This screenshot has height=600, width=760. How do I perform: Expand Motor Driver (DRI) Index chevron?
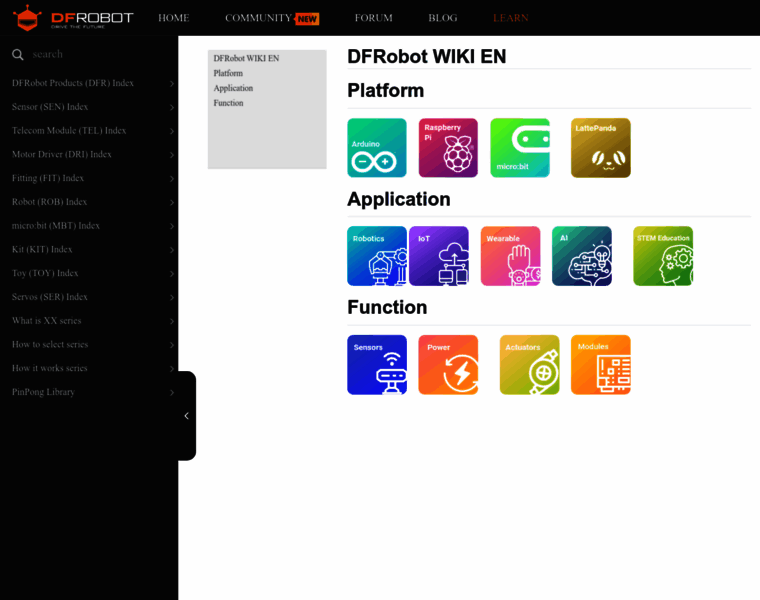[172, 155]
